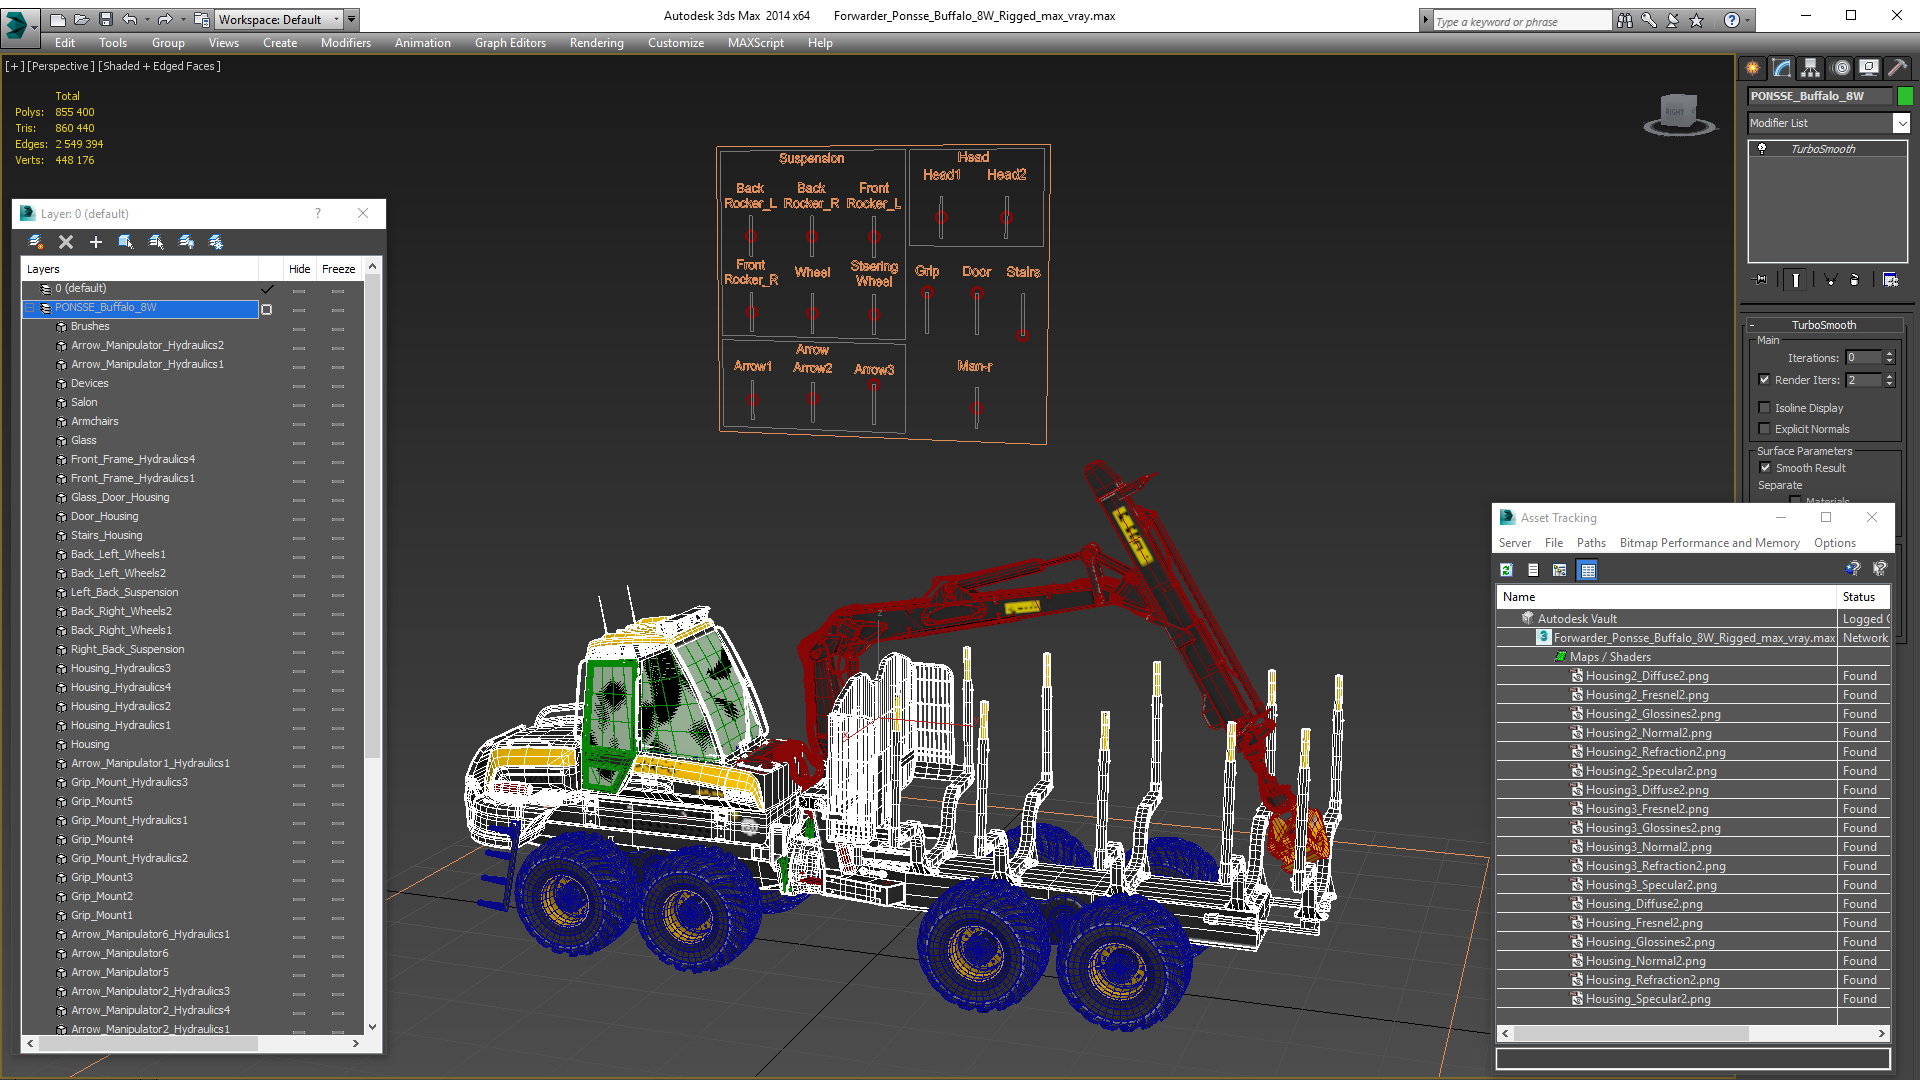1920x1080 pixels.
Task: Click the Refresh icon in Asset Tracking
Action: coord(1507,570)
